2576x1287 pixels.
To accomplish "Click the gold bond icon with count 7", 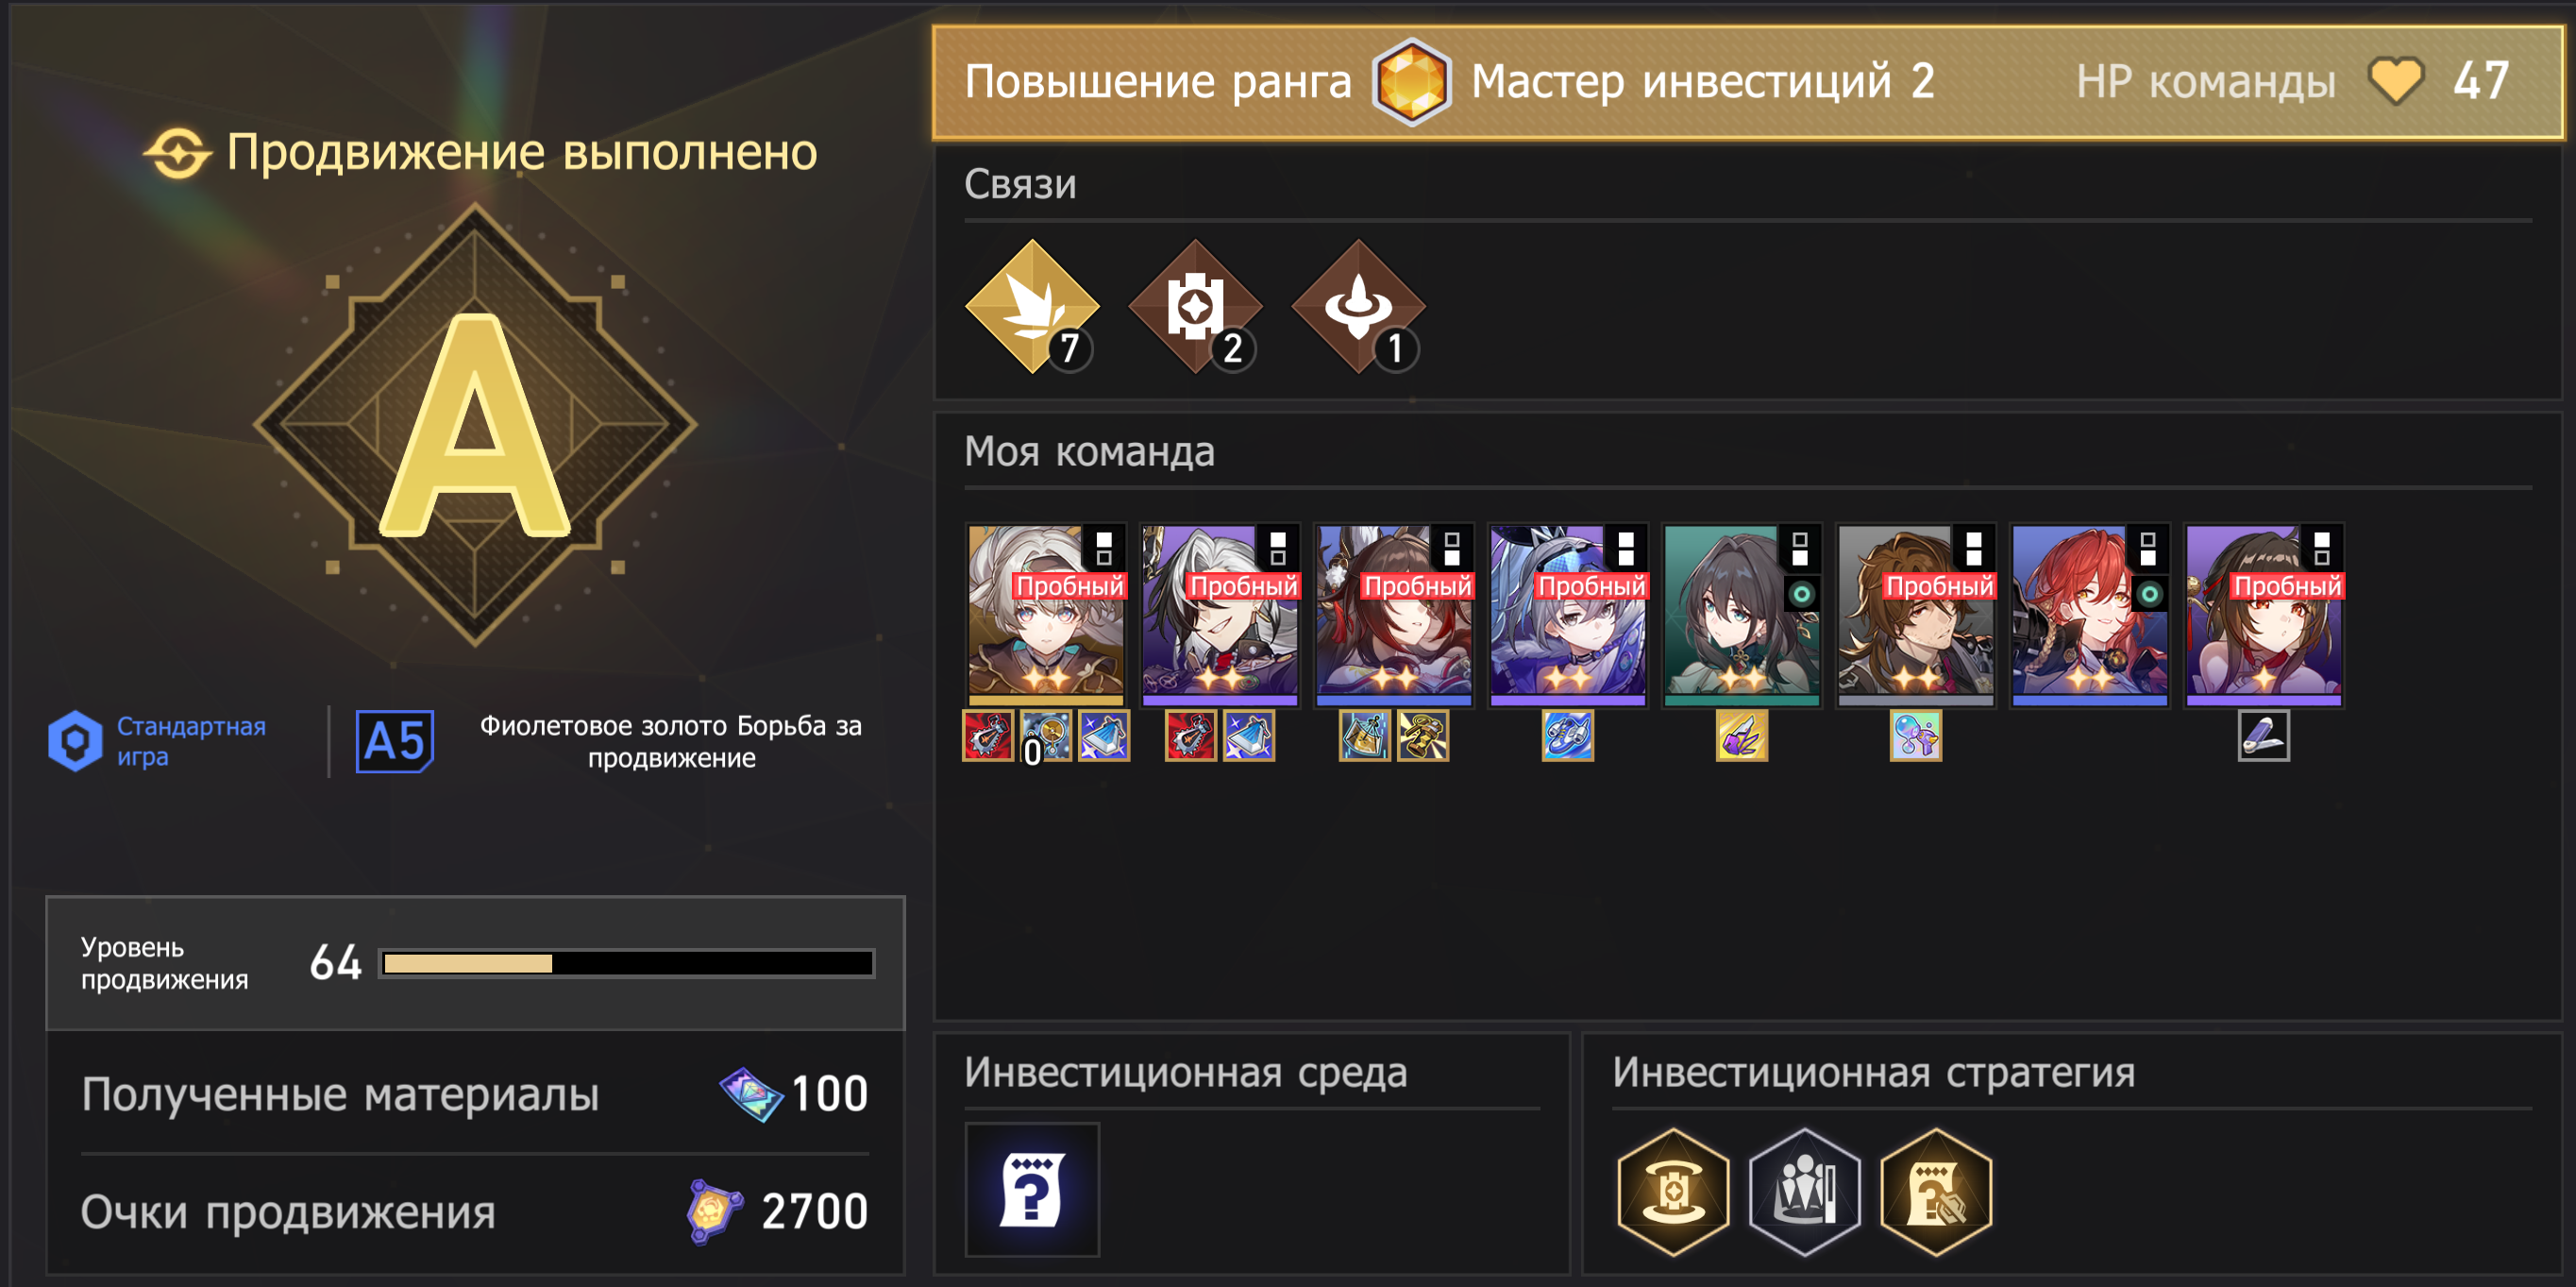I will (1032, 307).
